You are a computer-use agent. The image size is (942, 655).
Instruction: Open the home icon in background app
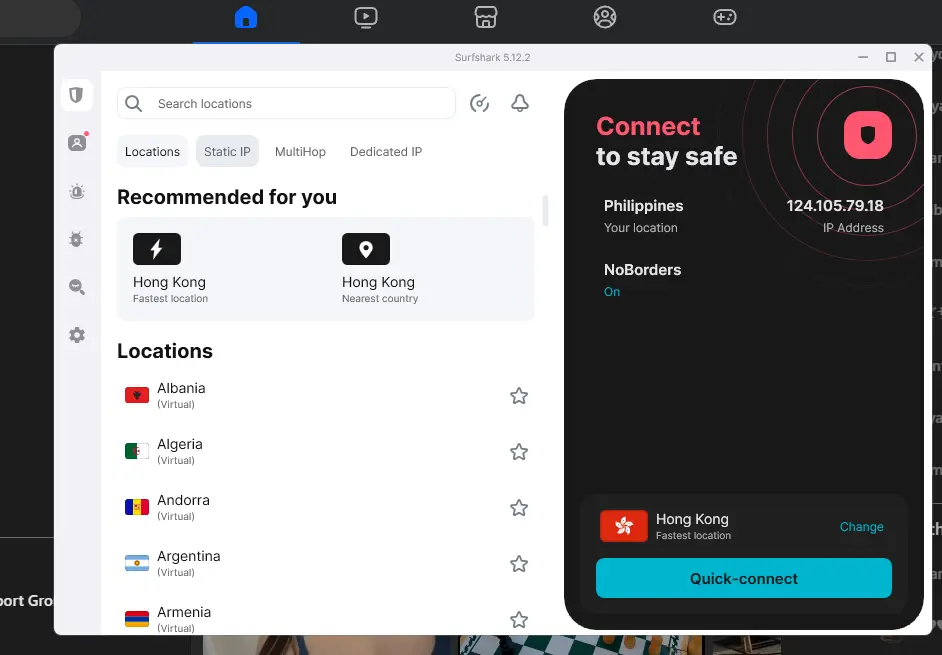[246, 17]
